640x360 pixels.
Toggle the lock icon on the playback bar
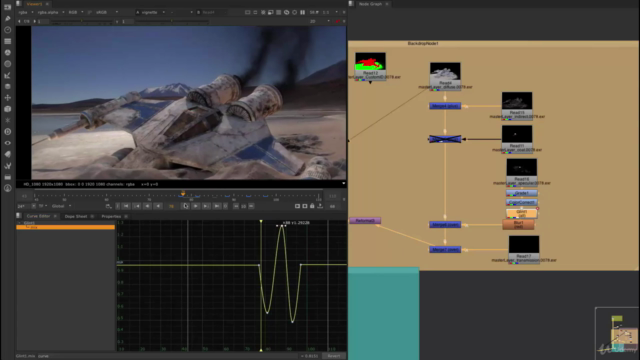[312, 206]
